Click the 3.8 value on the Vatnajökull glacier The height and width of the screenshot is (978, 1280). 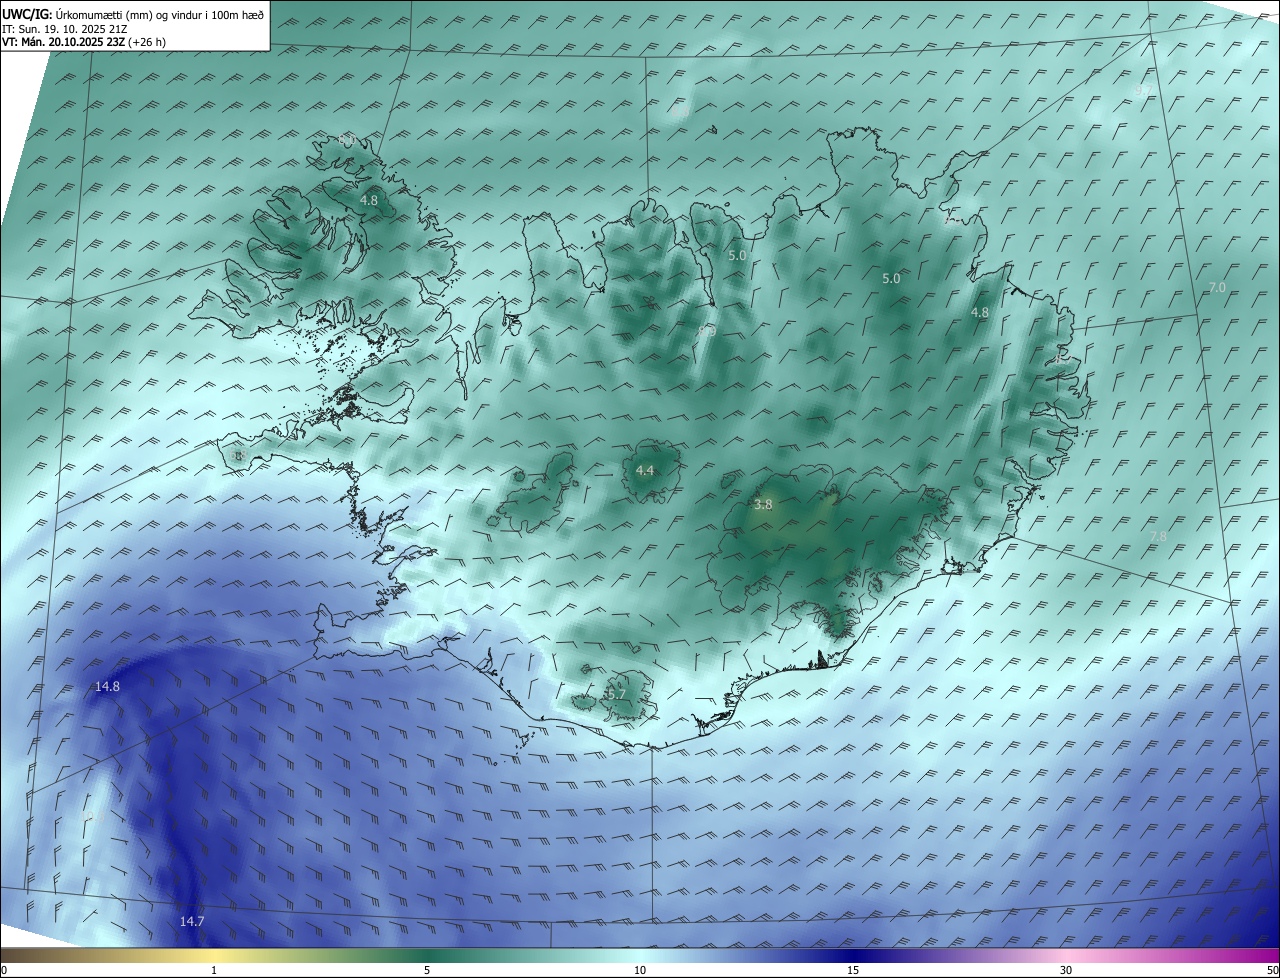point(763,505)
